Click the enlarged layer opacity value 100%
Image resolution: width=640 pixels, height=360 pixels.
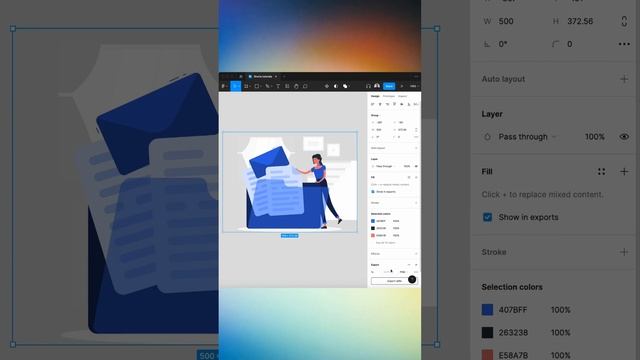595,137
